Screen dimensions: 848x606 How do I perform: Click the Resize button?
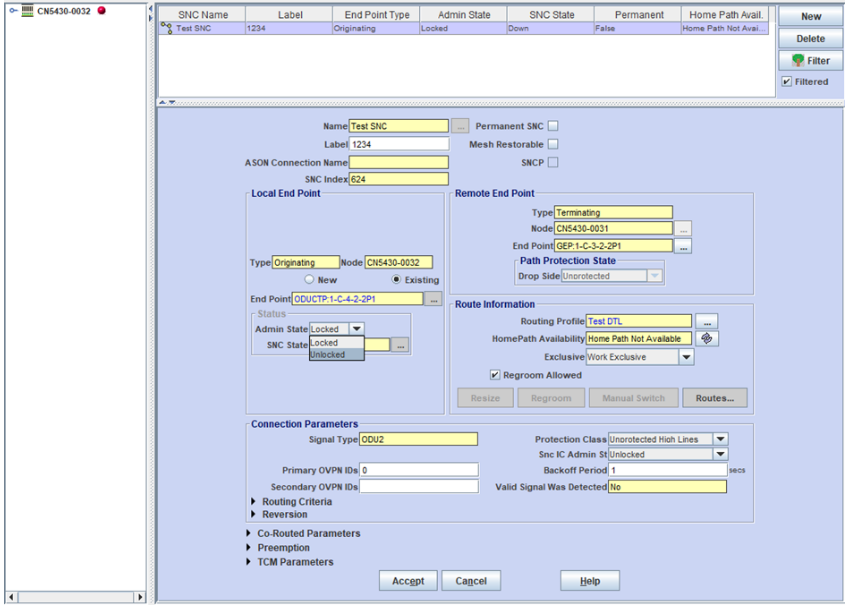pos(485,398)
